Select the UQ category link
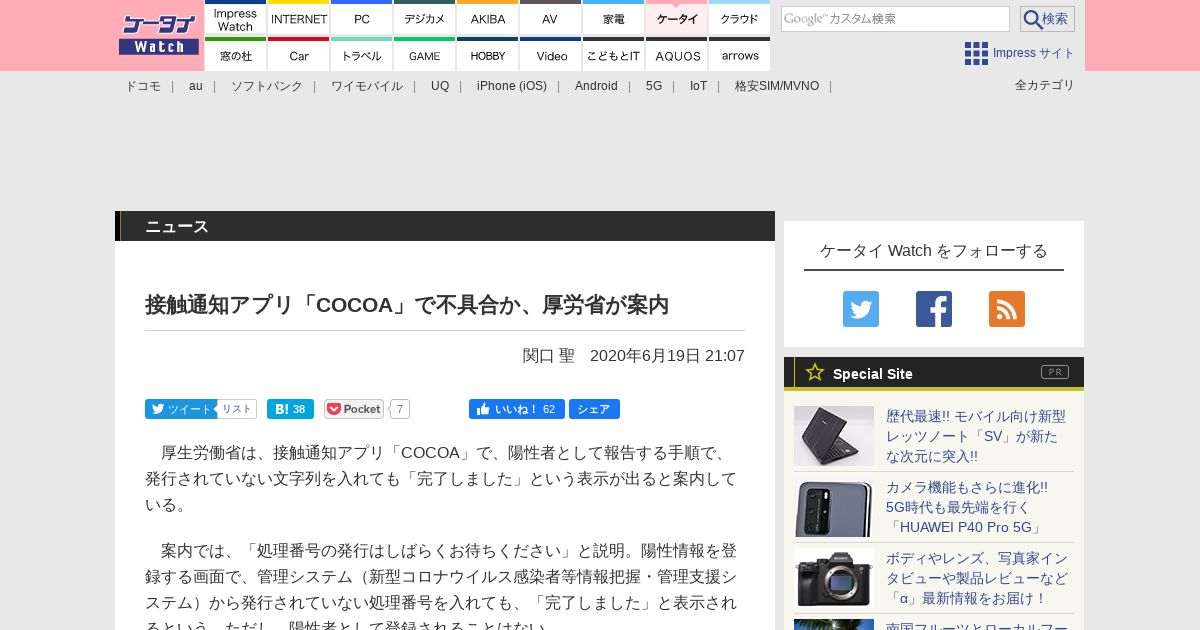Screen dimensions: 1200x630 (x=440, y=86)
